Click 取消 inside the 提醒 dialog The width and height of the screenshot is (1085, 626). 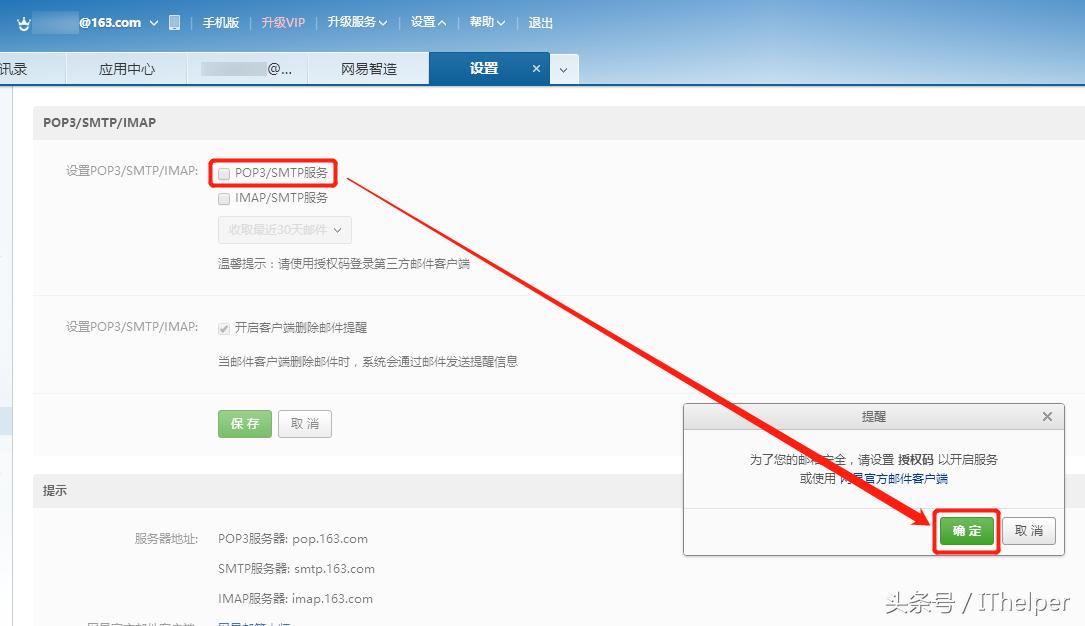pos(1028,531)
